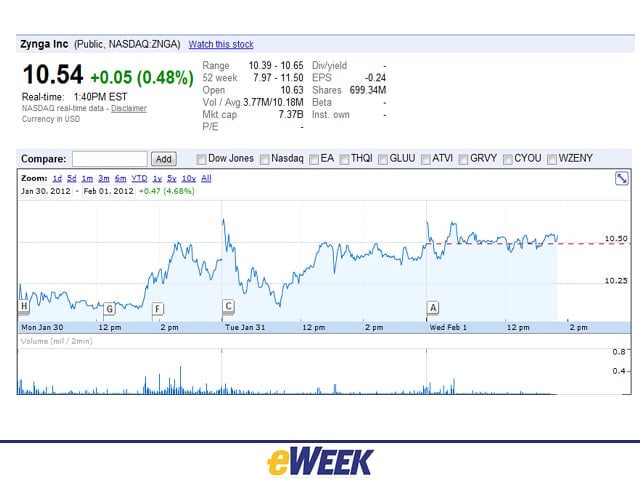640x480 pixels.
Task: Tick the EA comparison checkbox
Action: (x=314, y=159)
